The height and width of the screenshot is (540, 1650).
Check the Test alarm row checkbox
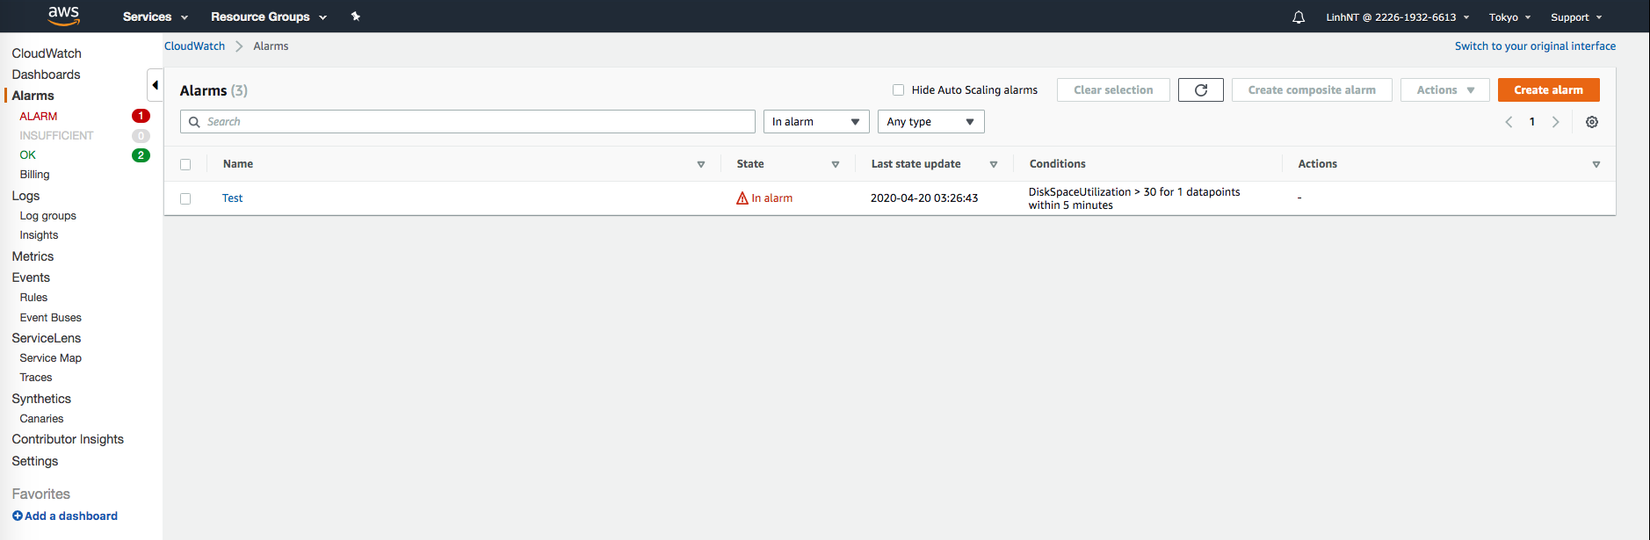click(185, 198)
